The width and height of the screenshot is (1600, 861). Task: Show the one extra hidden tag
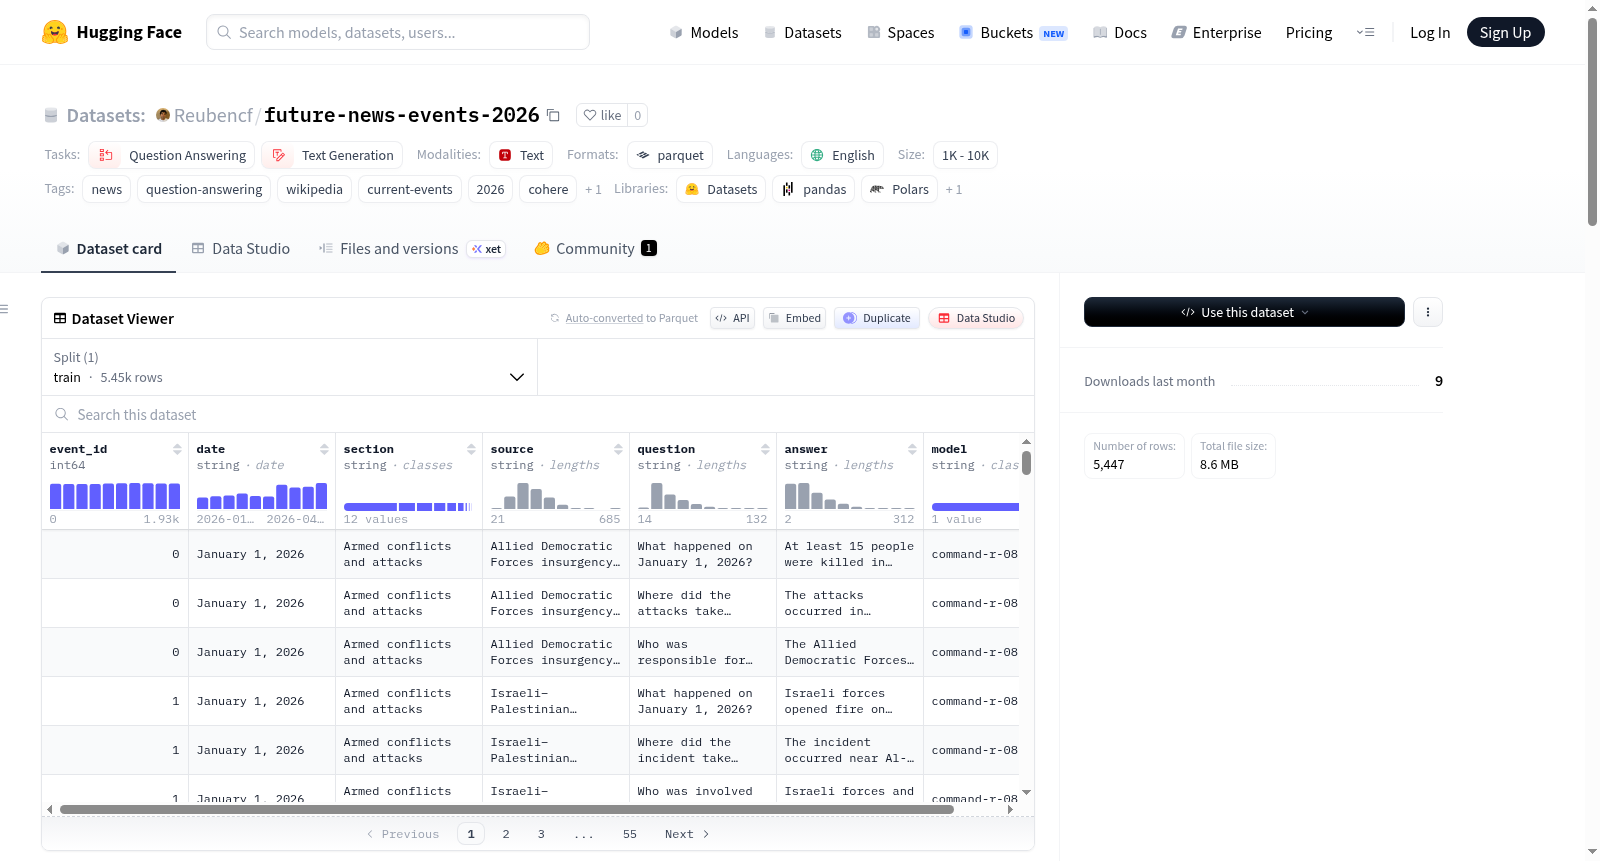pyautogui.click(x=593, y=189)
